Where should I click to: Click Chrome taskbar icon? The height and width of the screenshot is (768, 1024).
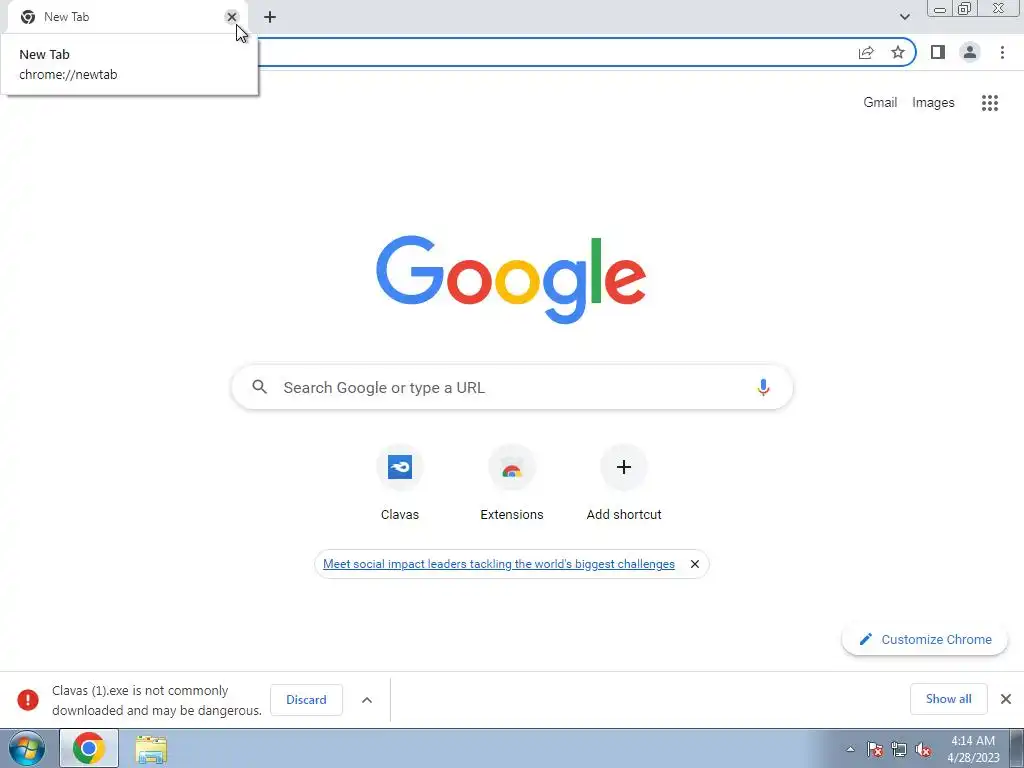pyautogui.click(x=89, y=748)
